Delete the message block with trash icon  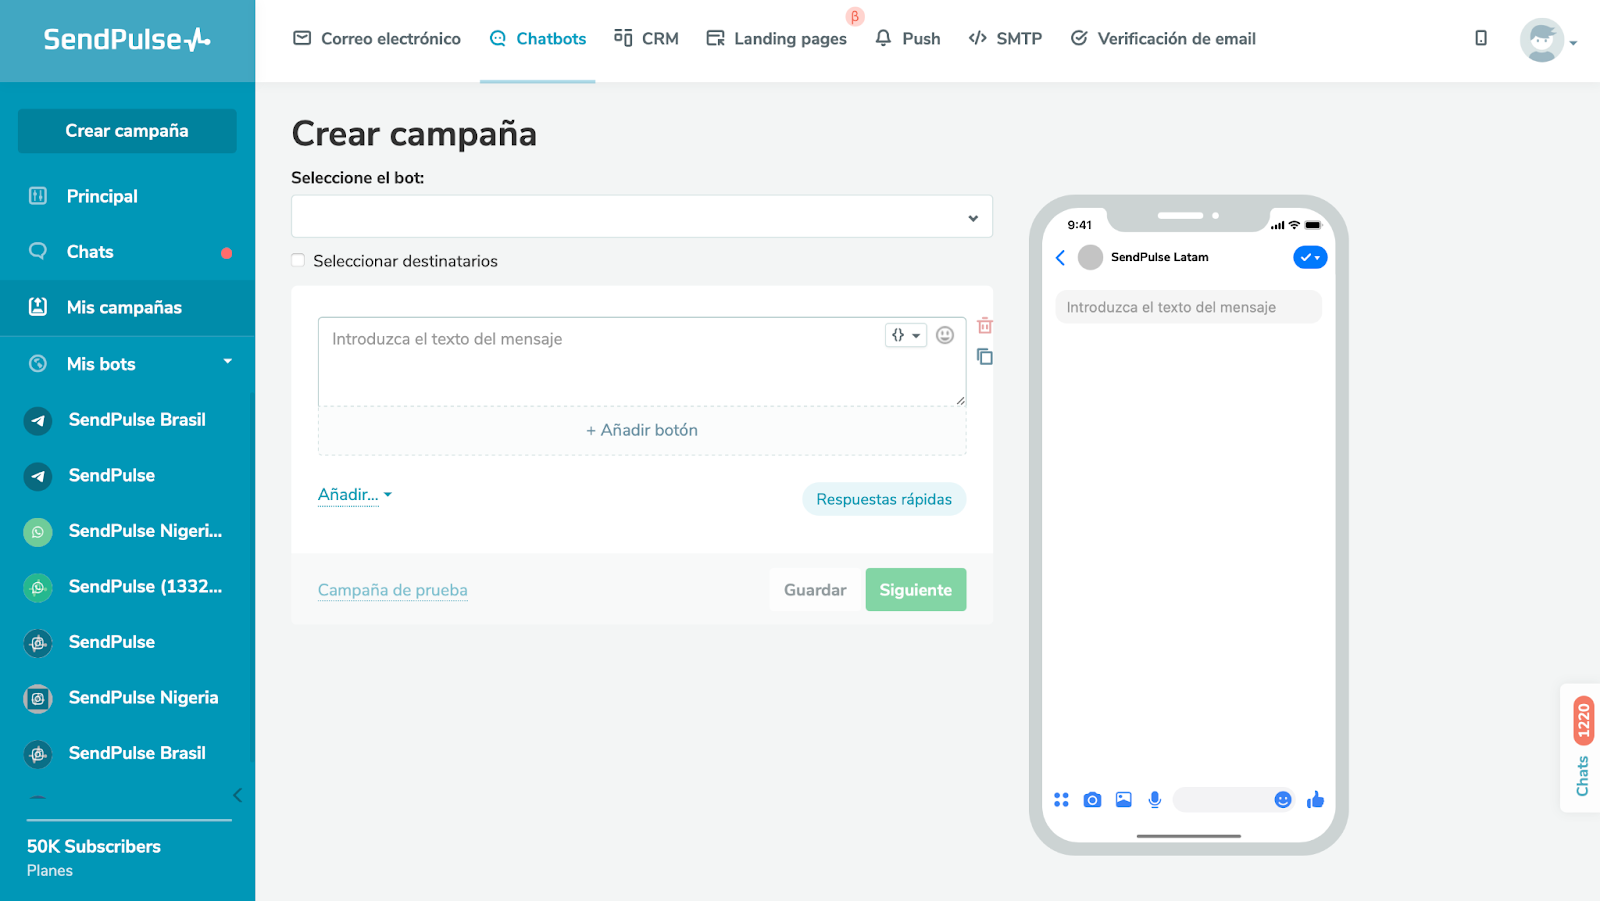point(985,325)
